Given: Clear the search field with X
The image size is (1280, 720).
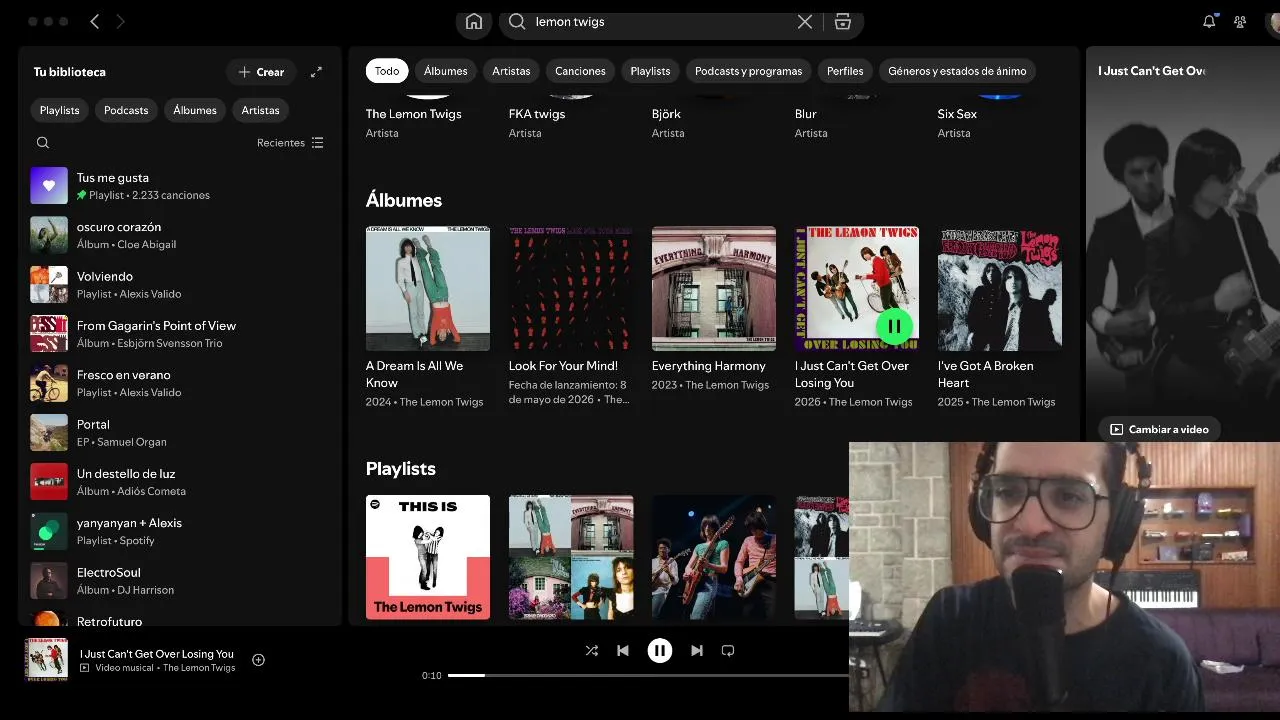Looking at the screenshot, I should coord(805,22).
